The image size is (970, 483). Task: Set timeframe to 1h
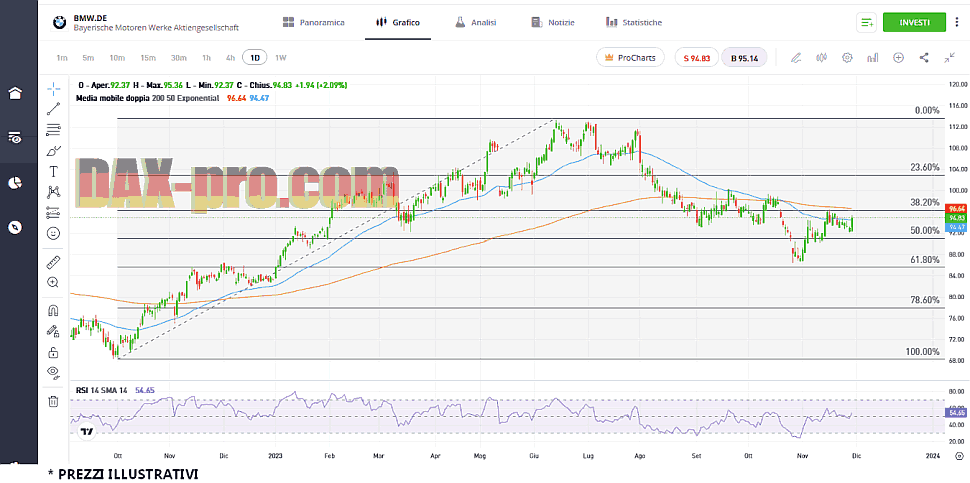click(x=207, y=58)
